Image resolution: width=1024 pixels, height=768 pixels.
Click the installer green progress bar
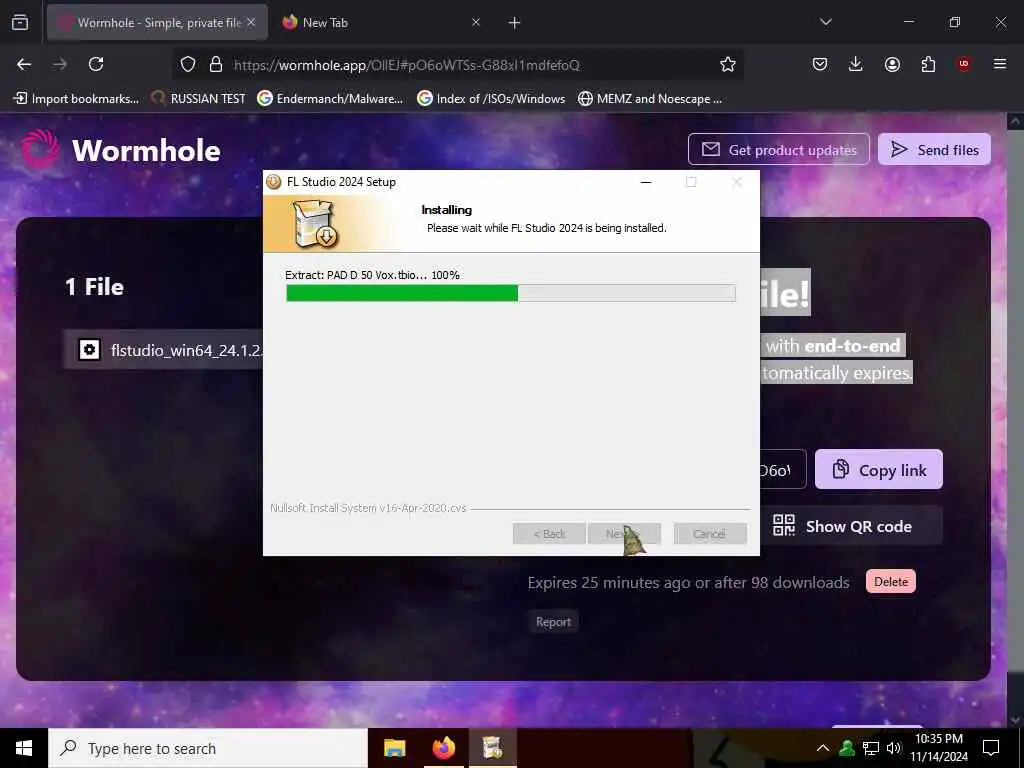tap(511, 293)
